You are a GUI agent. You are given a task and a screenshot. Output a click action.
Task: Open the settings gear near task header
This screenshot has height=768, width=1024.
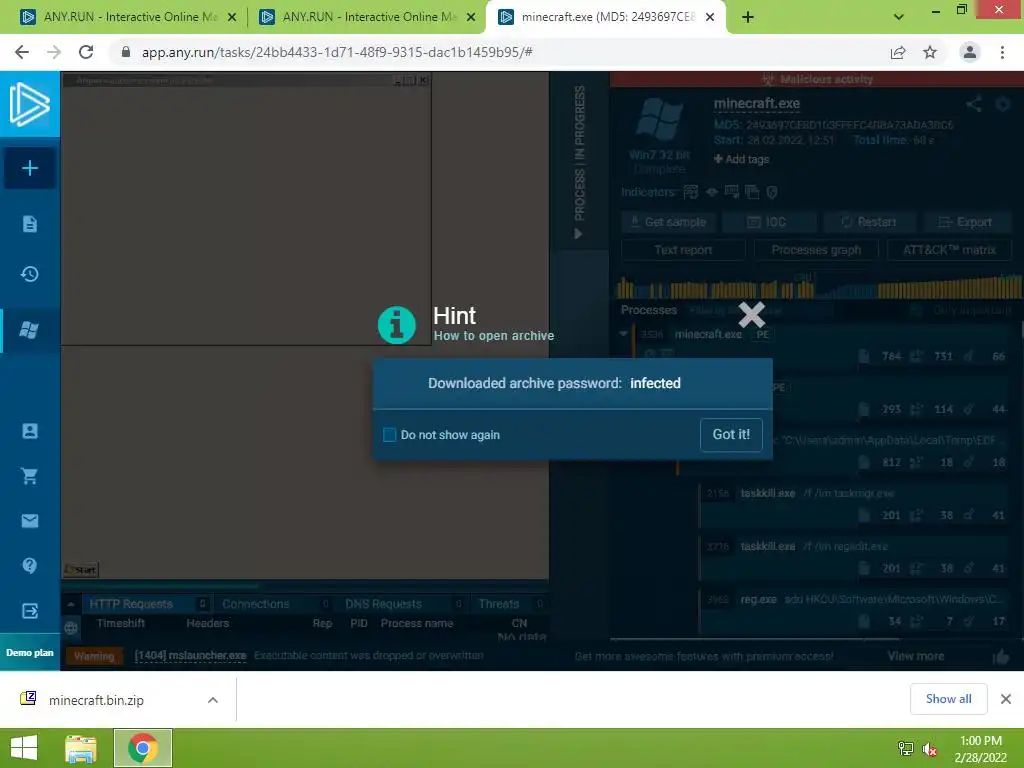(1002, 104)
